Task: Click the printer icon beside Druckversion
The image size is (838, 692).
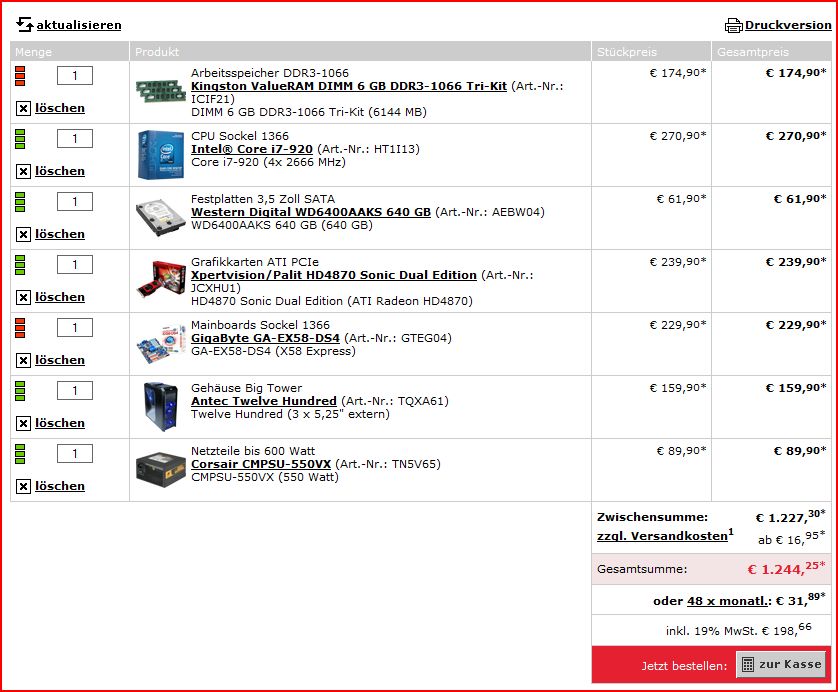Action: 733,25
